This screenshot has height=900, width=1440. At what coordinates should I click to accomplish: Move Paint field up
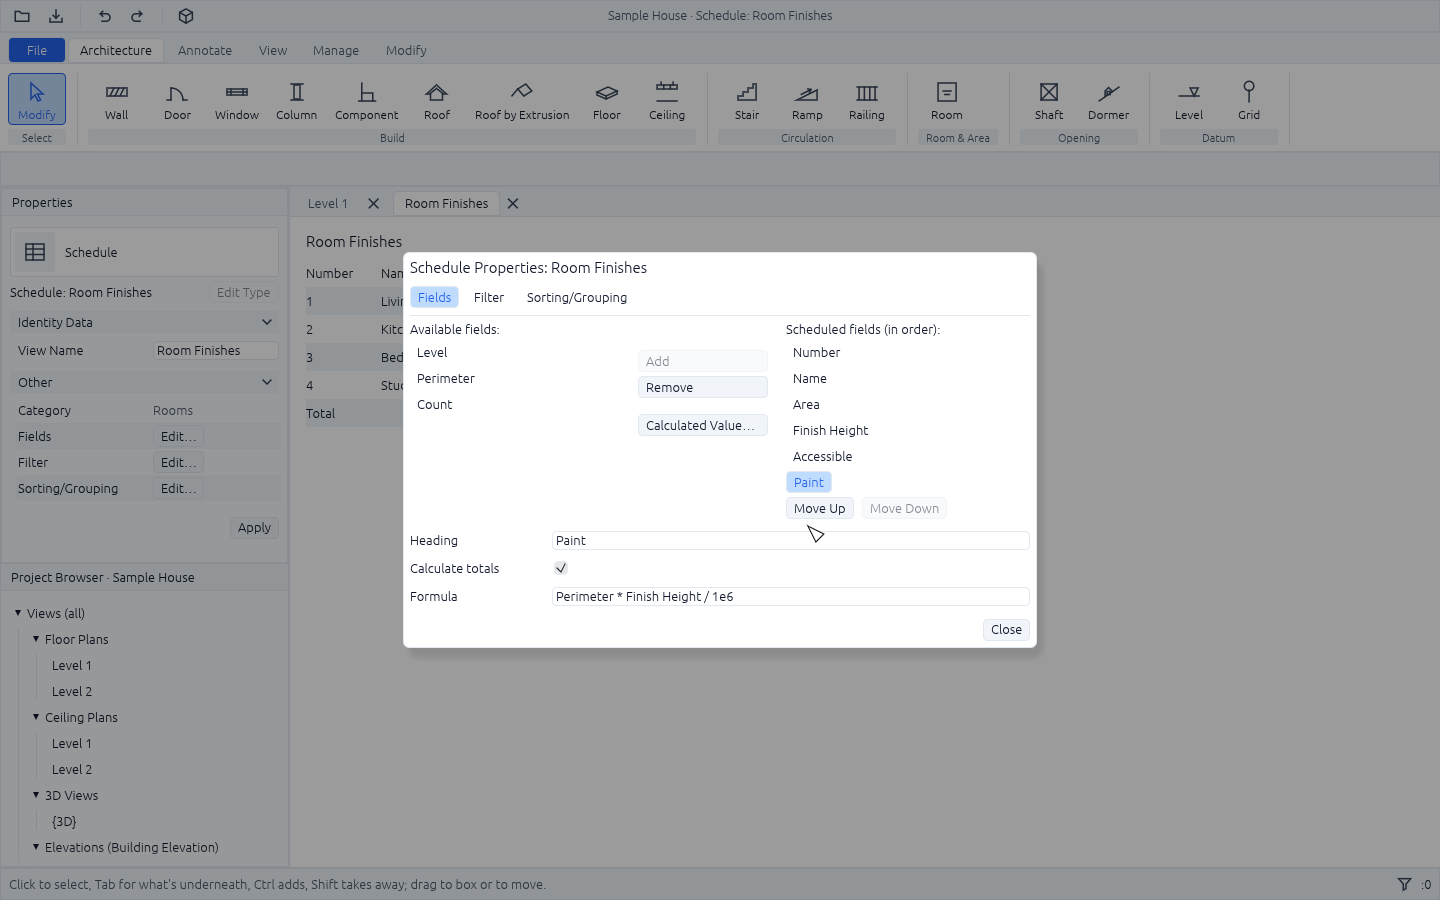[820, 508]
